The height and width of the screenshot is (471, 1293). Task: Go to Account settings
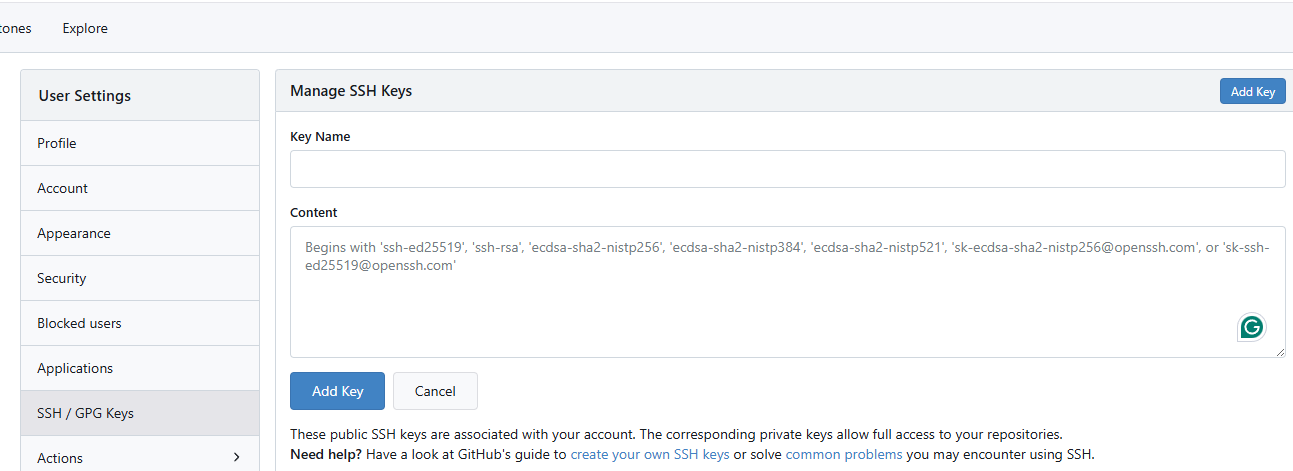(x=62, y=188)
